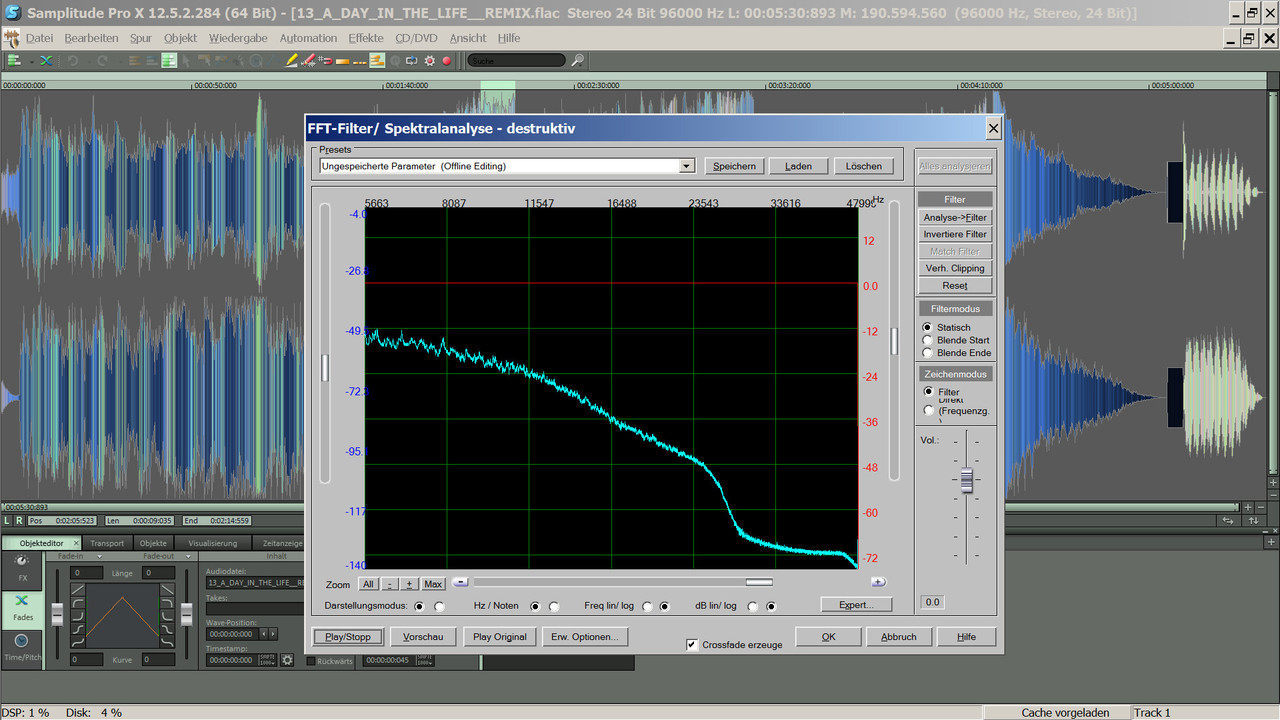
Task: Open the undo history dropdown arrow
Action: coord(88,61)
